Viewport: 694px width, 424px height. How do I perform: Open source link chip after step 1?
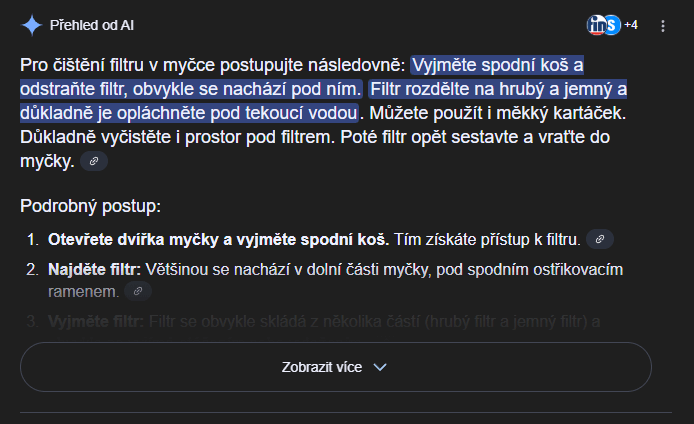pos(600,239)
